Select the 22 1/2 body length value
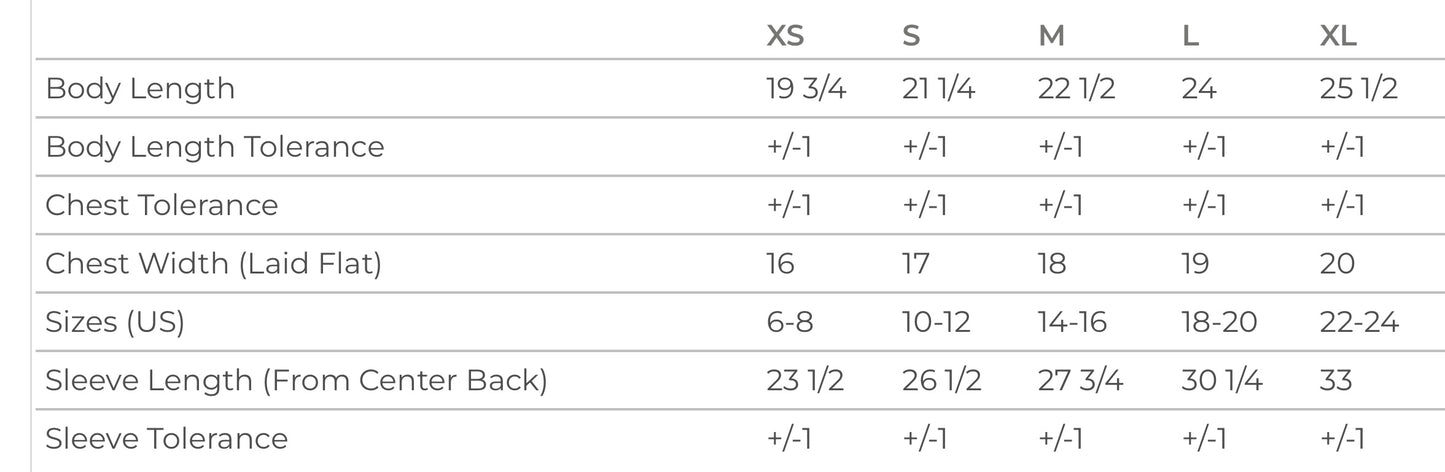Viewport: 1445px width, 472px height. click(1077, 89)
